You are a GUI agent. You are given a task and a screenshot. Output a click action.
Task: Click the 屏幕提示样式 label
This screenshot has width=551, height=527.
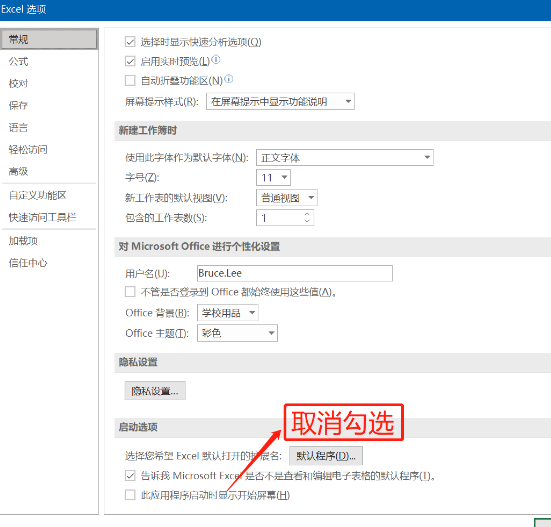(162, 102)
